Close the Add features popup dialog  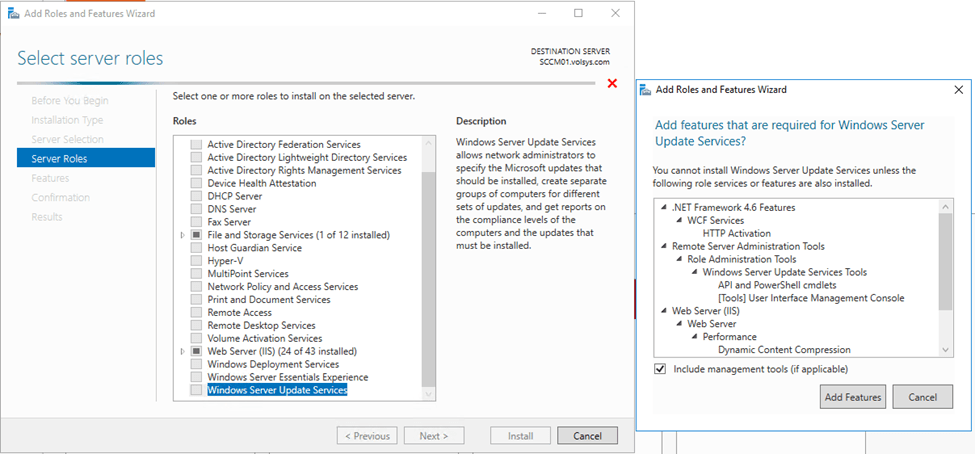[x=959, y=89]
